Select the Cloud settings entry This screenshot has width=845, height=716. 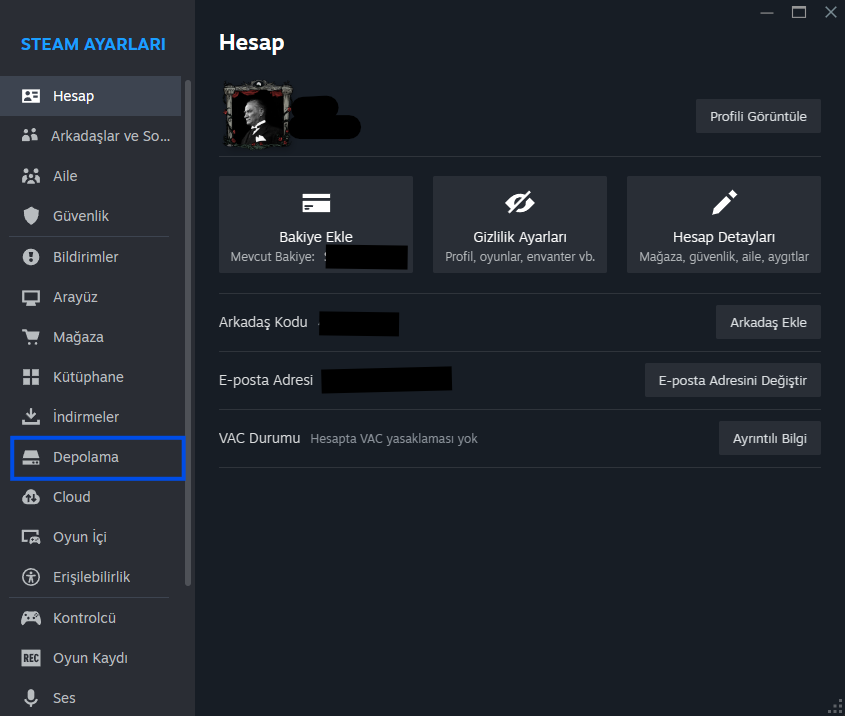point(91,497)
